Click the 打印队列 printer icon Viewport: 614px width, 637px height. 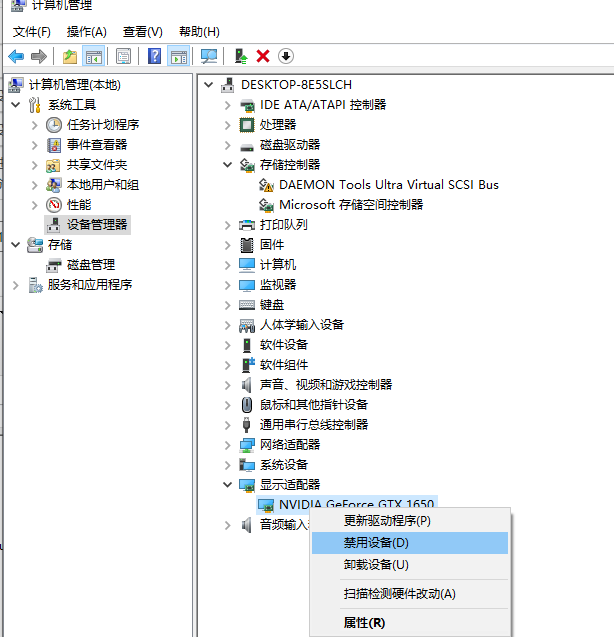(247, 225)
